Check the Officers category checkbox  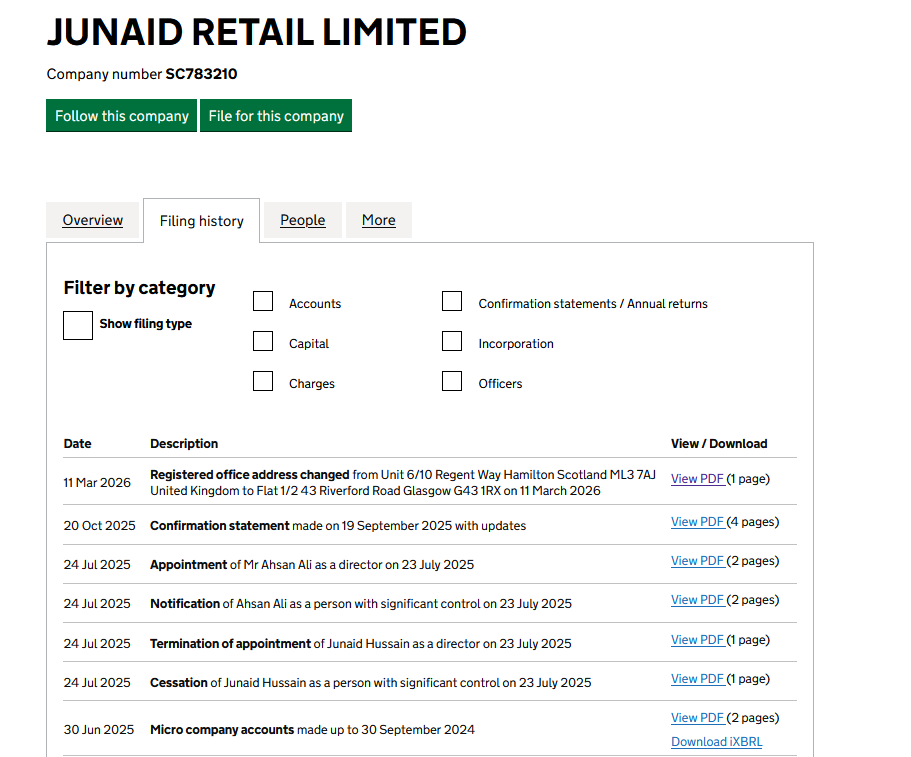452,382
